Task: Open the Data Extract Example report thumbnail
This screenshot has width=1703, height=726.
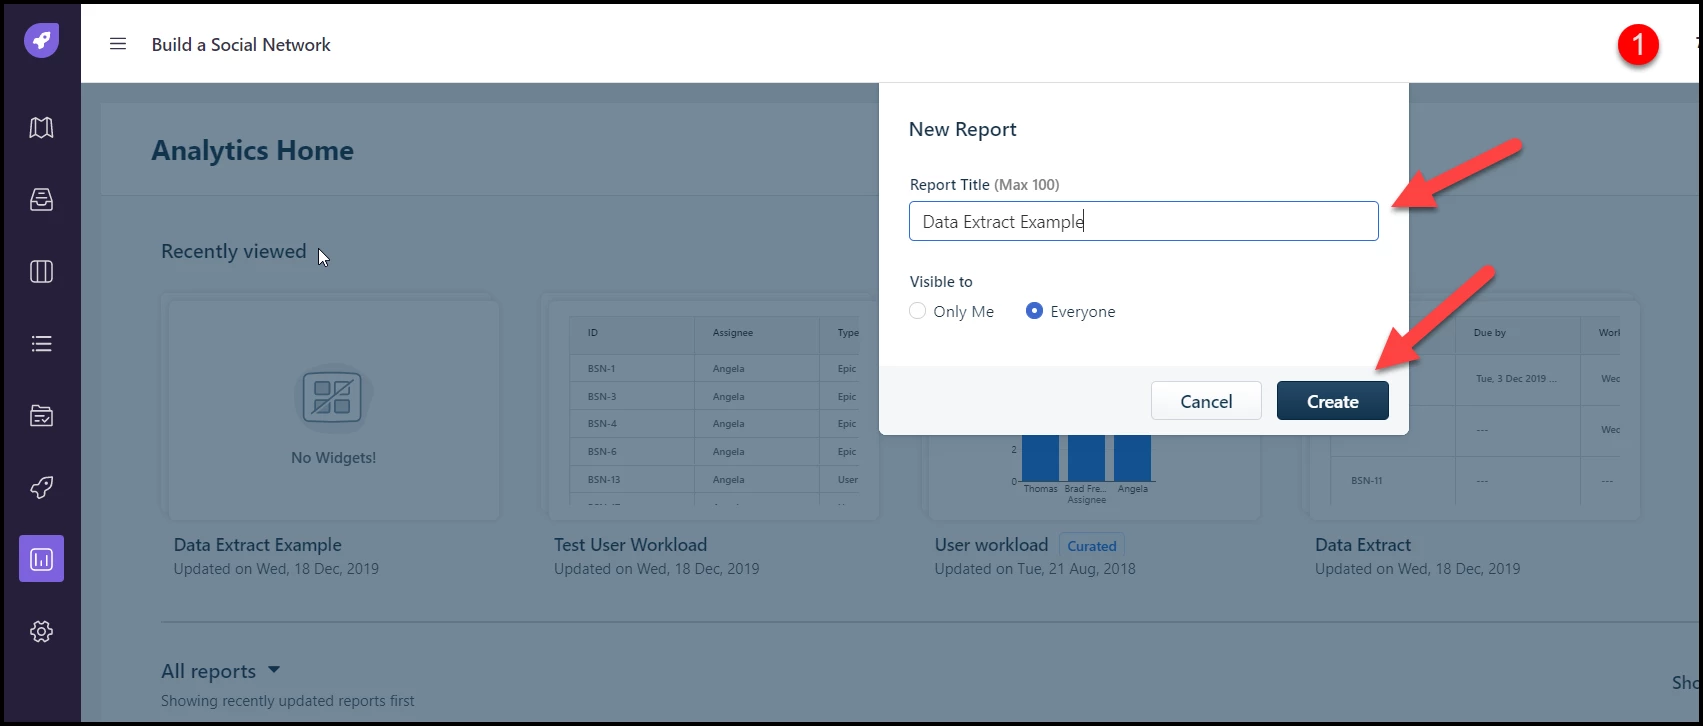Action: coord(333,410)
